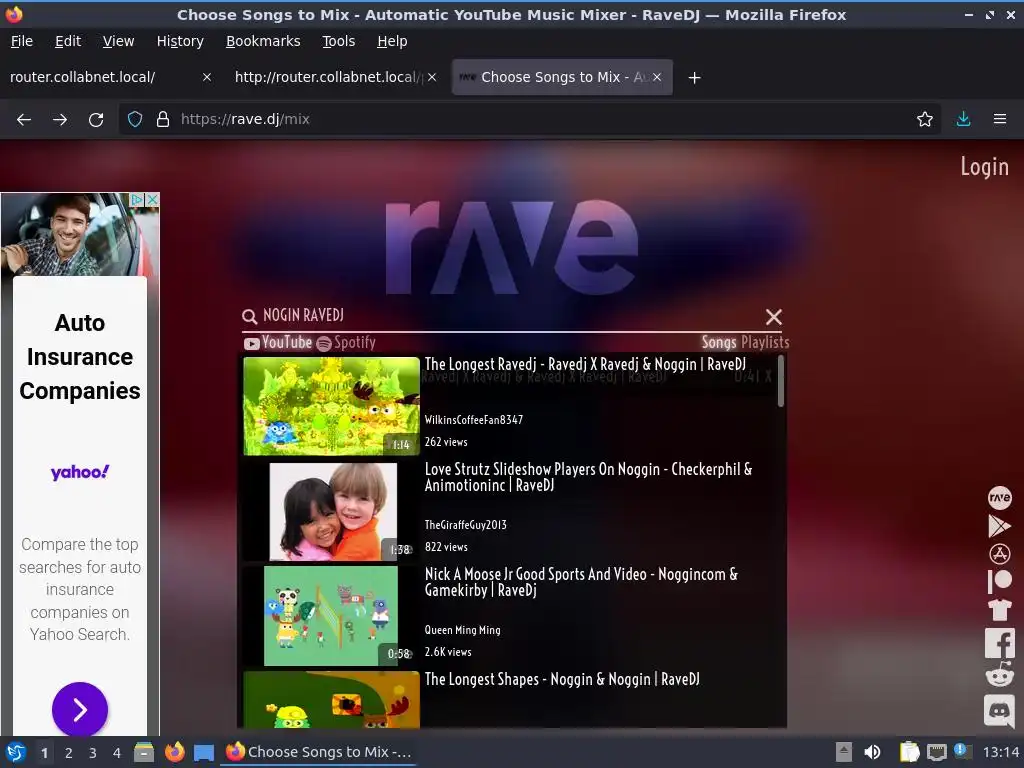The height and width of the screenshot is (768, 1024).
Task: Reload the current page
Action: (96, 120)
